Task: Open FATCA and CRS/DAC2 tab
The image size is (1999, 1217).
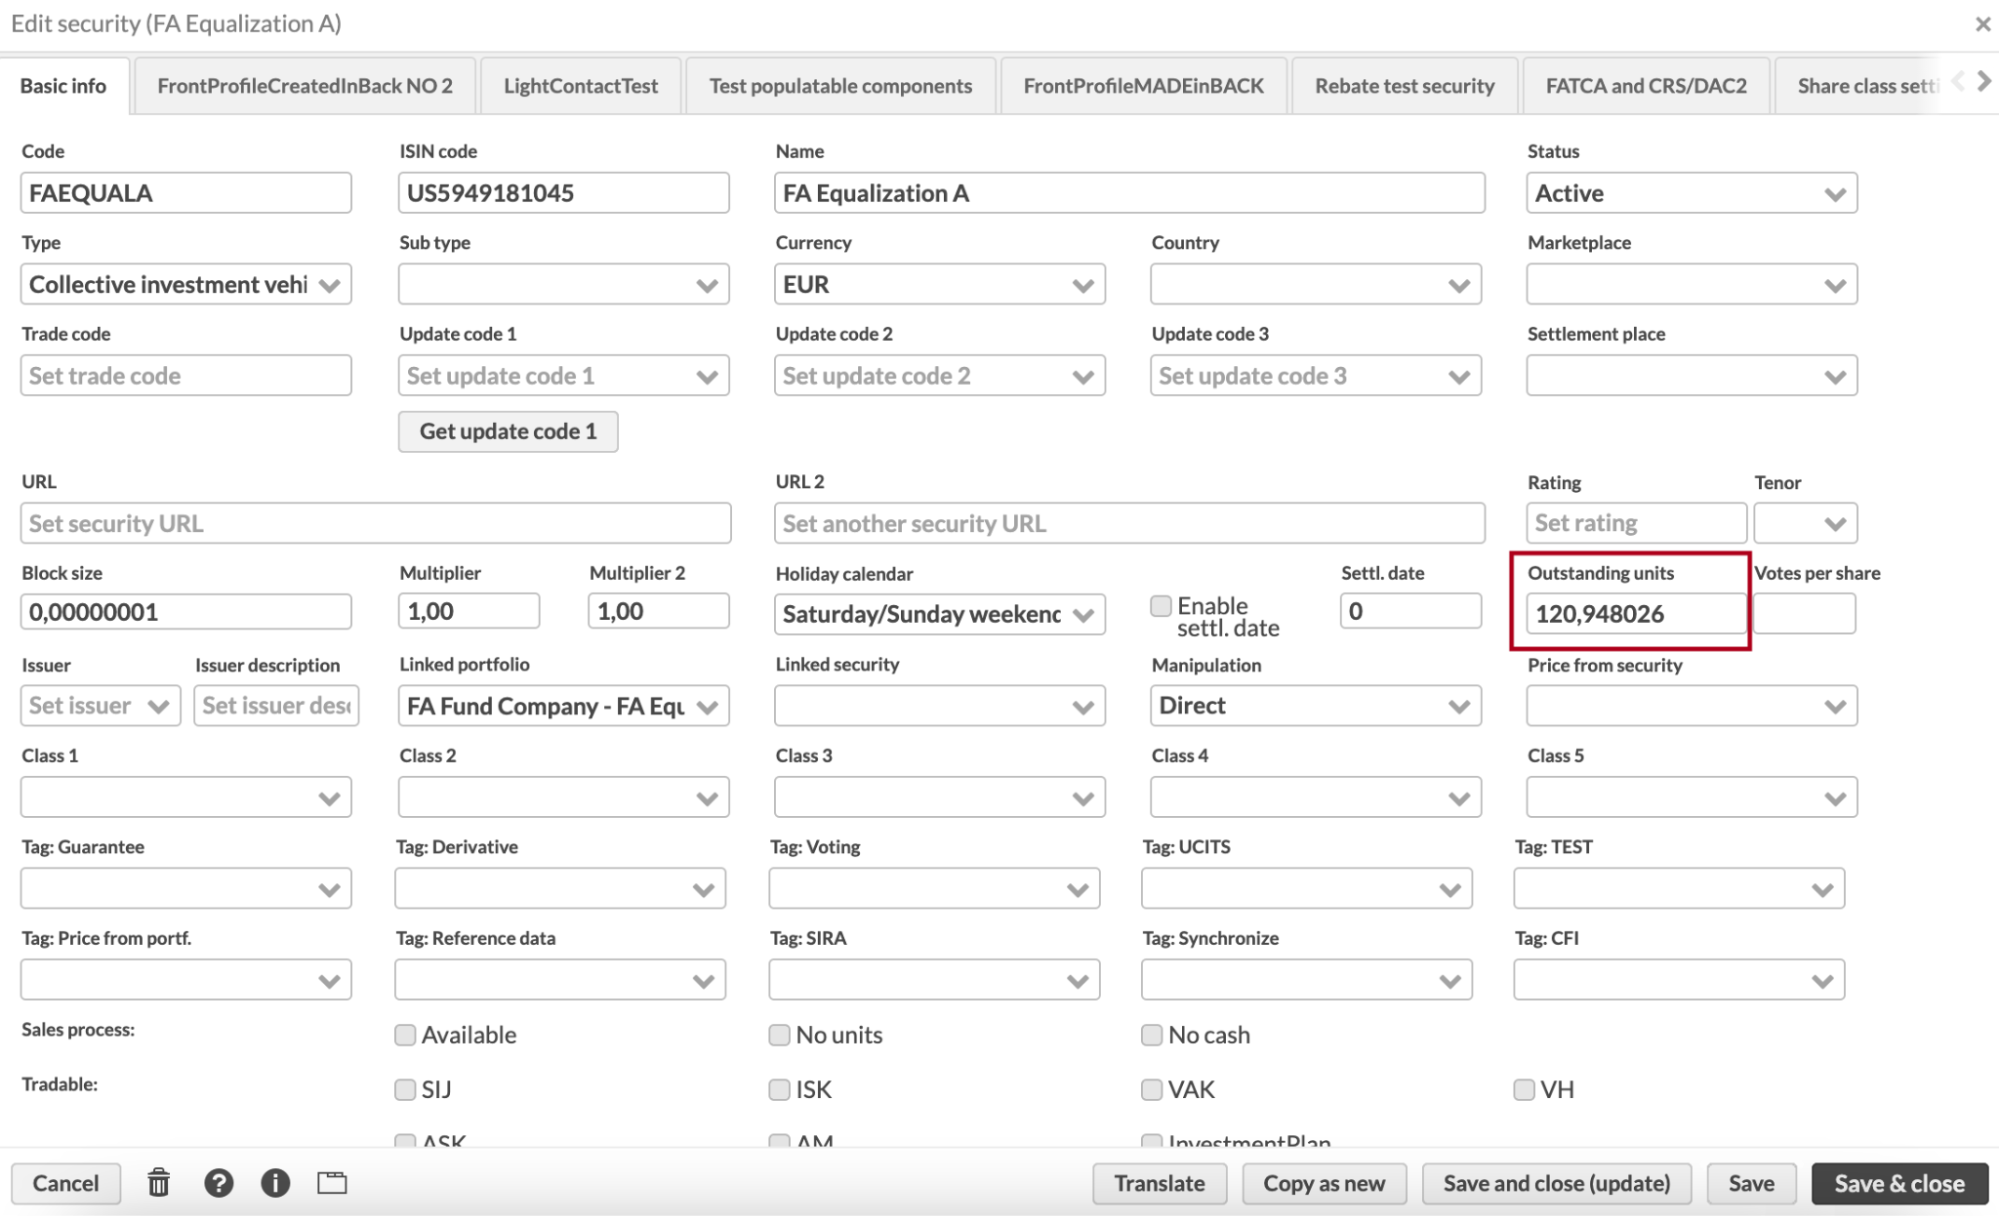Action: click(1646, 86)
